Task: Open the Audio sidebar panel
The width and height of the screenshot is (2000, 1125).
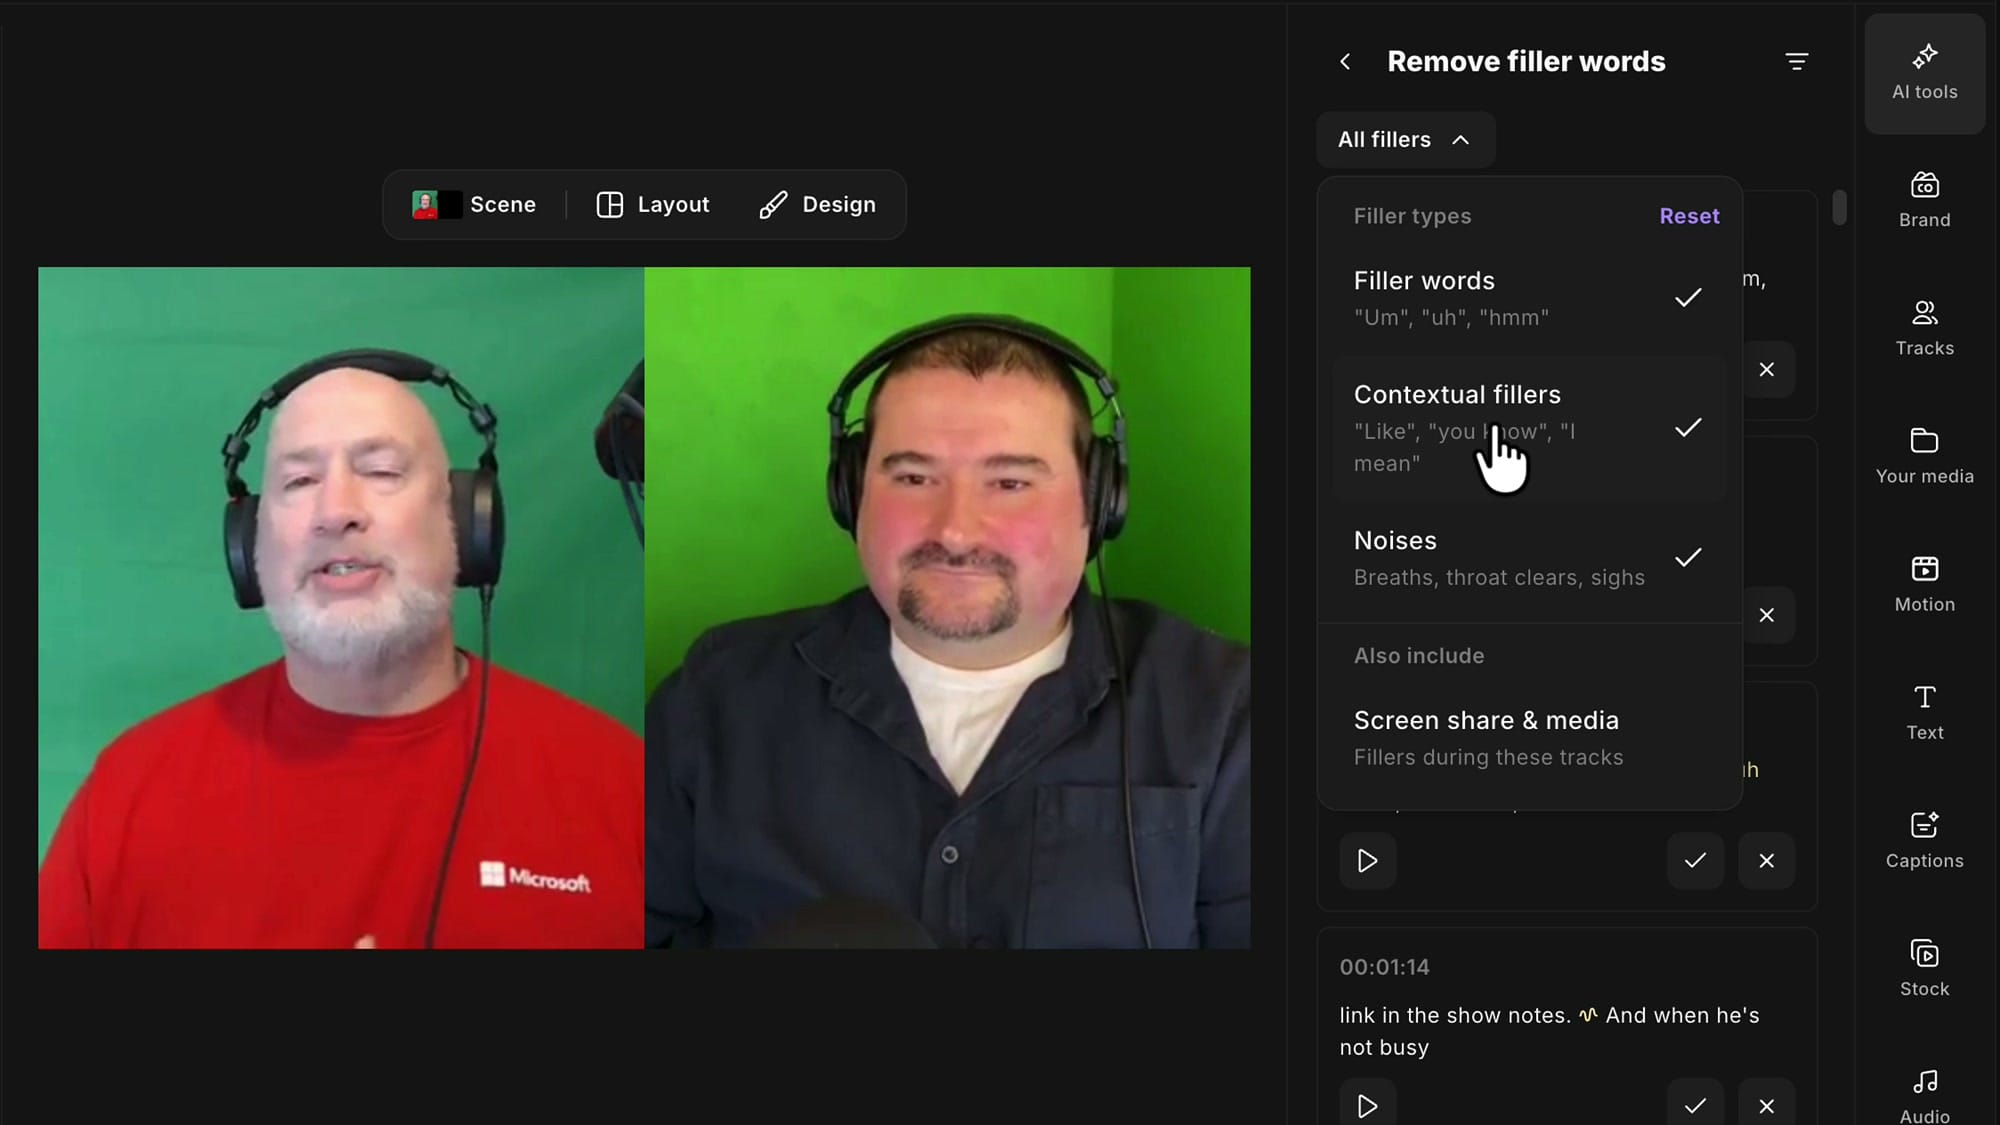Action: click(x=1924, y=1095)
